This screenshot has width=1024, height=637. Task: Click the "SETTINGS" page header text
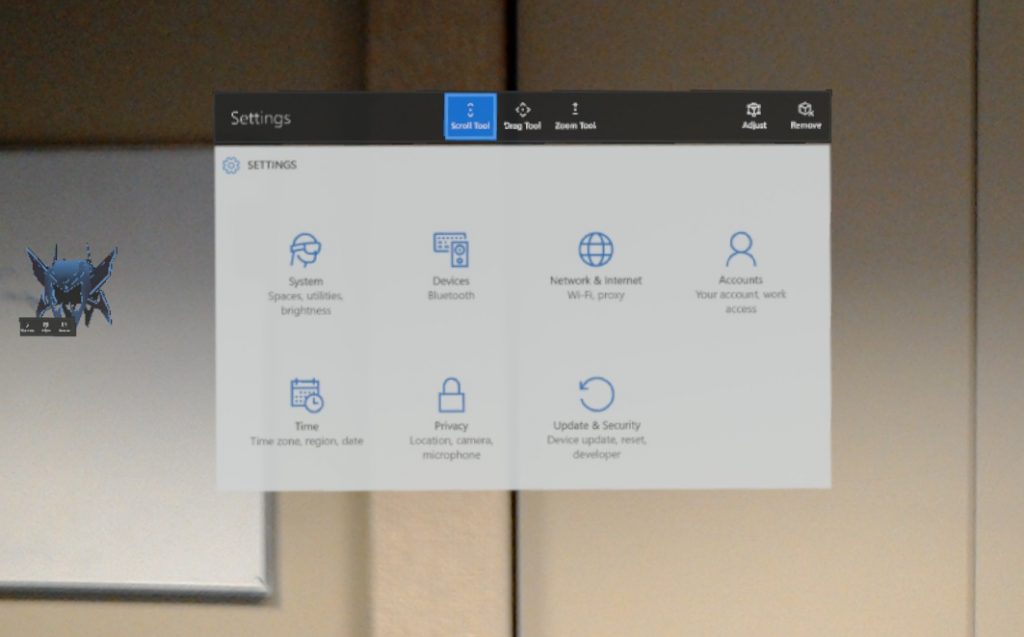tap(272, 165)
